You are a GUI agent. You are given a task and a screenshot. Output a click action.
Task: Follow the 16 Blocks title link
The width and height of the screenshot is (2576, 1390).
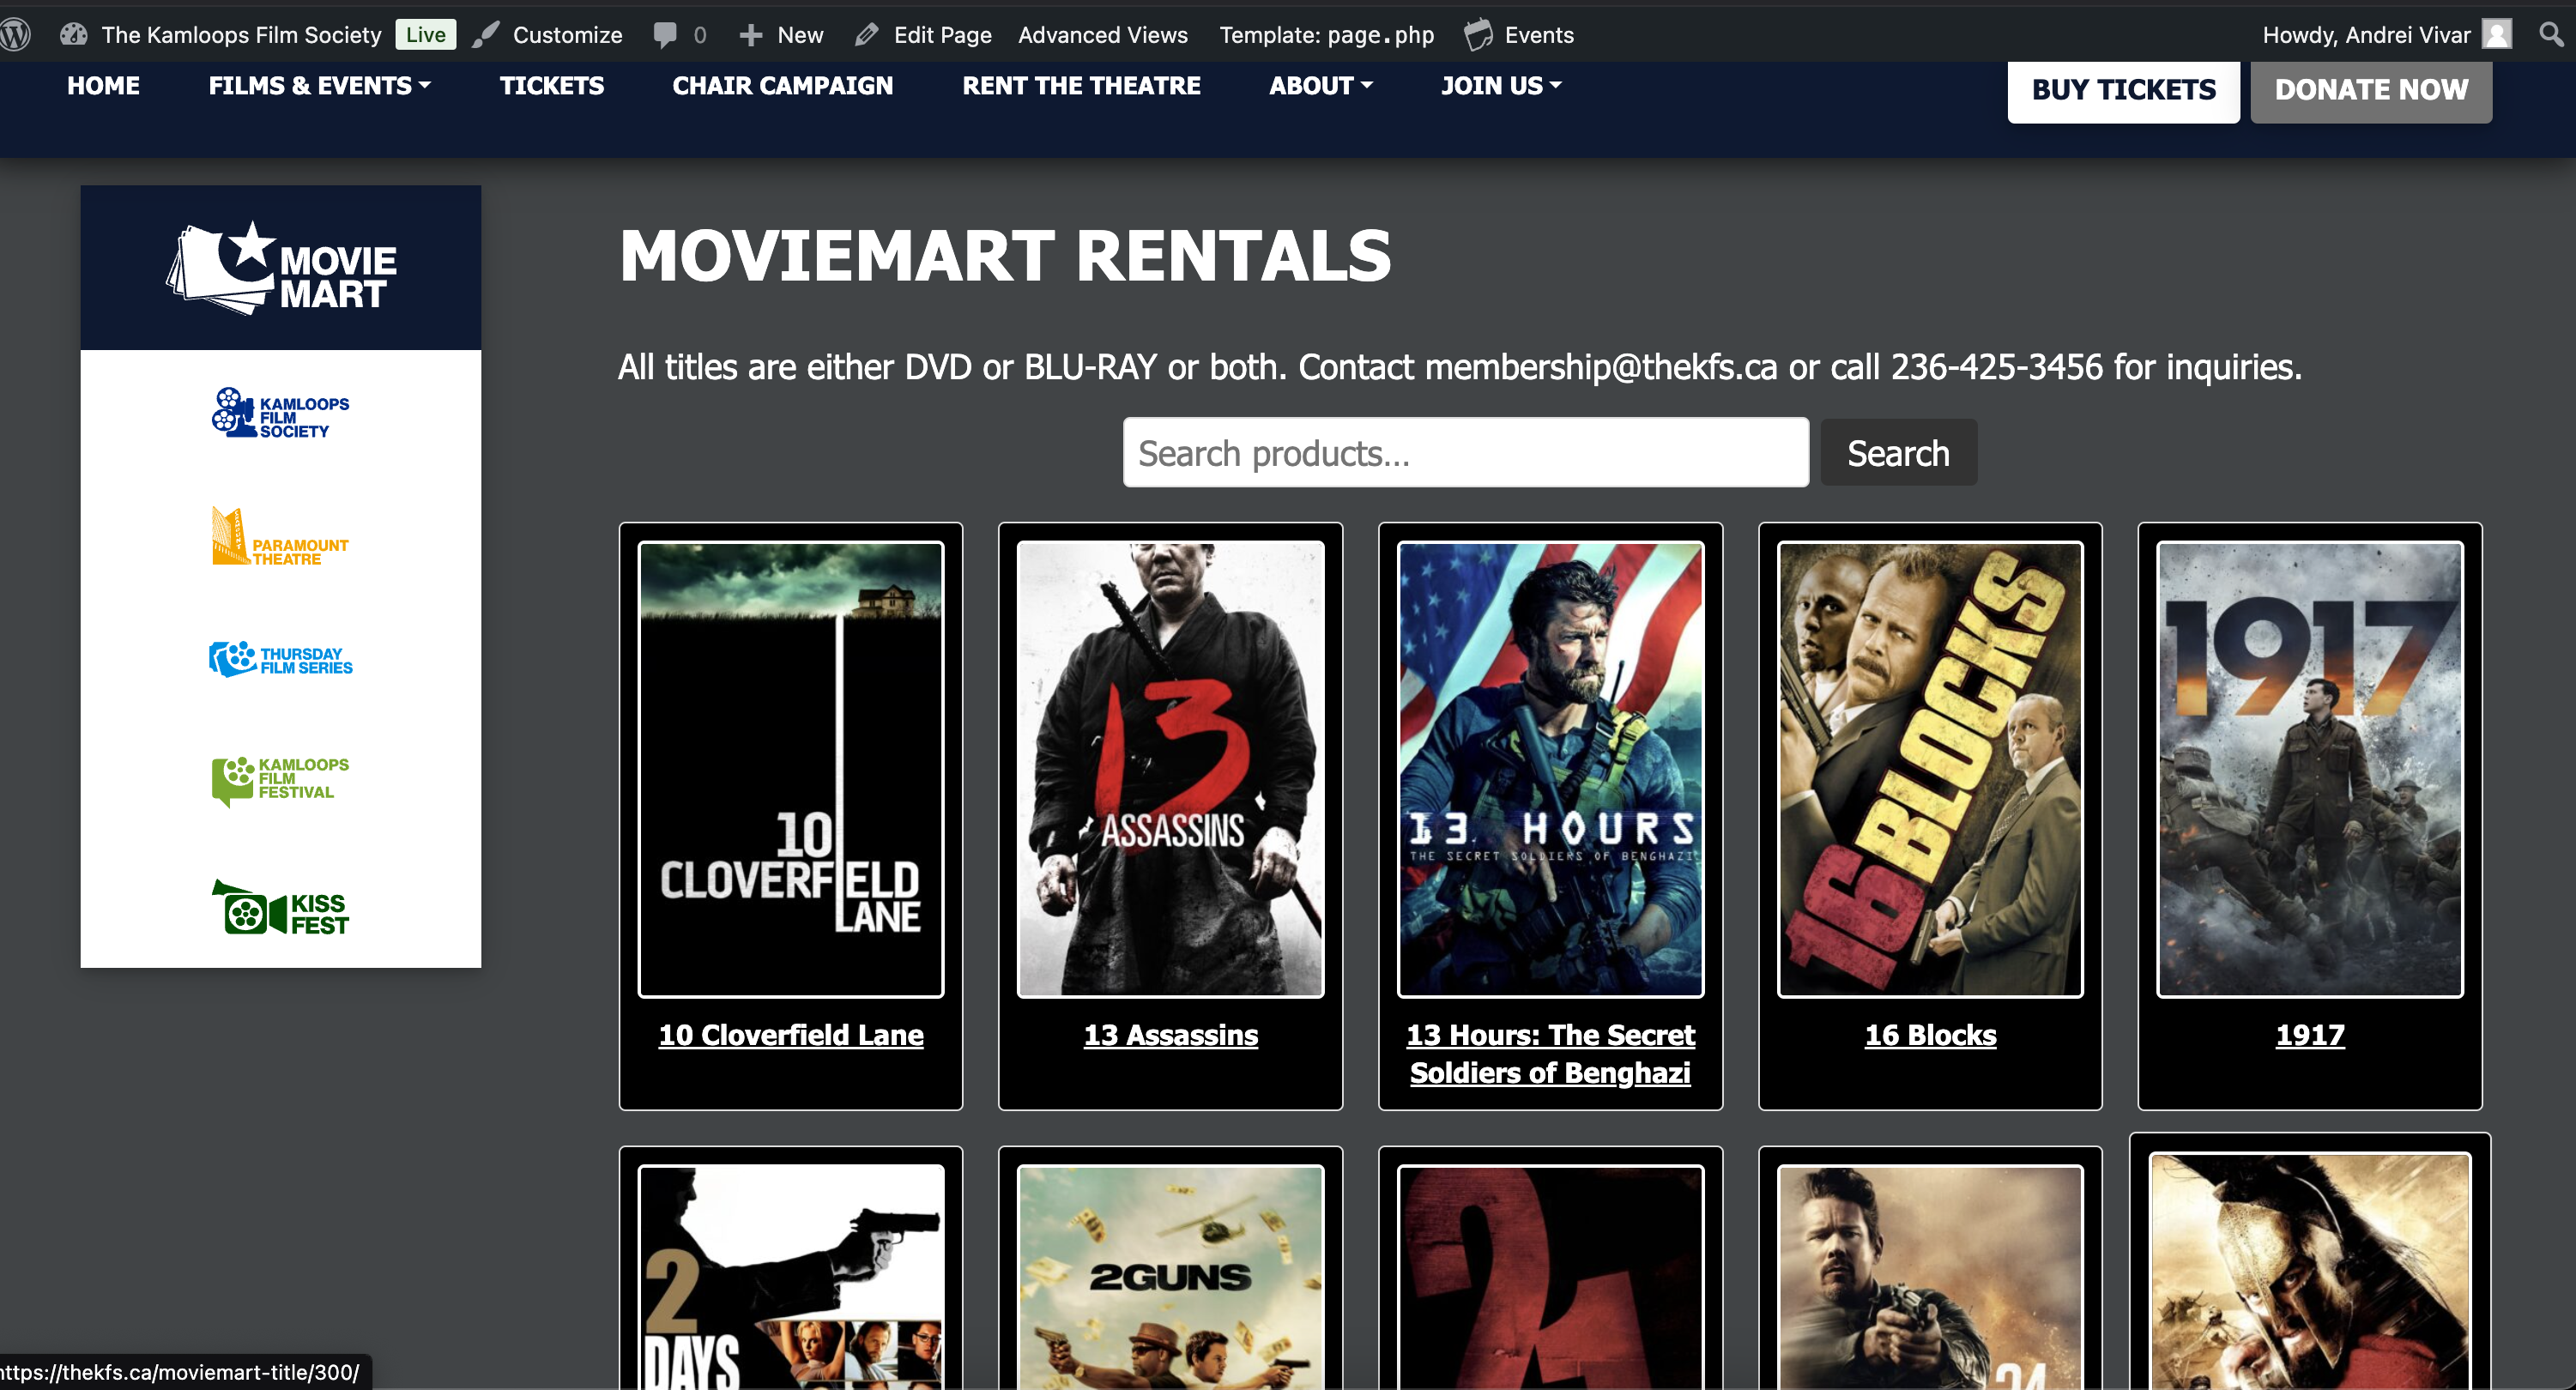pos(1930,1035)
